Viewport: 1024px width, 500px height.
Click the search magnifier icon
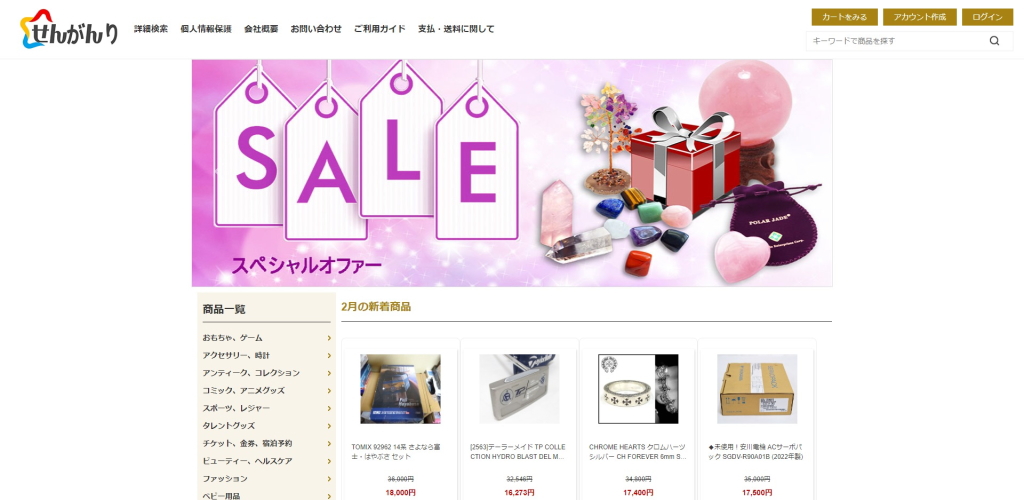[x=994, y=40]
